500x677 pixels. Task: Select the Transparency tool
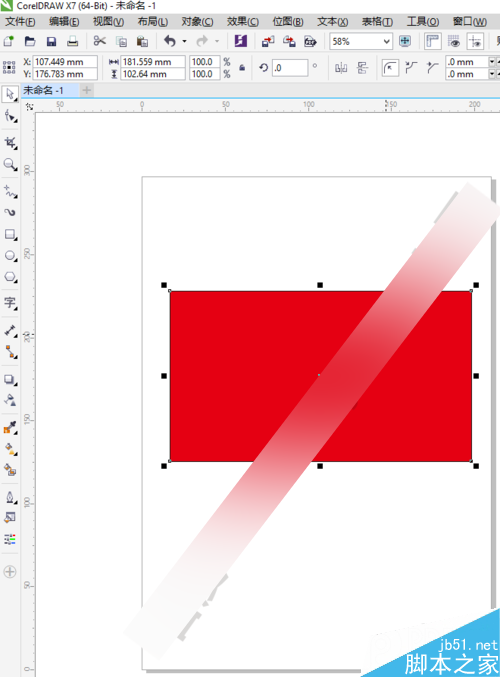(10, 400)
